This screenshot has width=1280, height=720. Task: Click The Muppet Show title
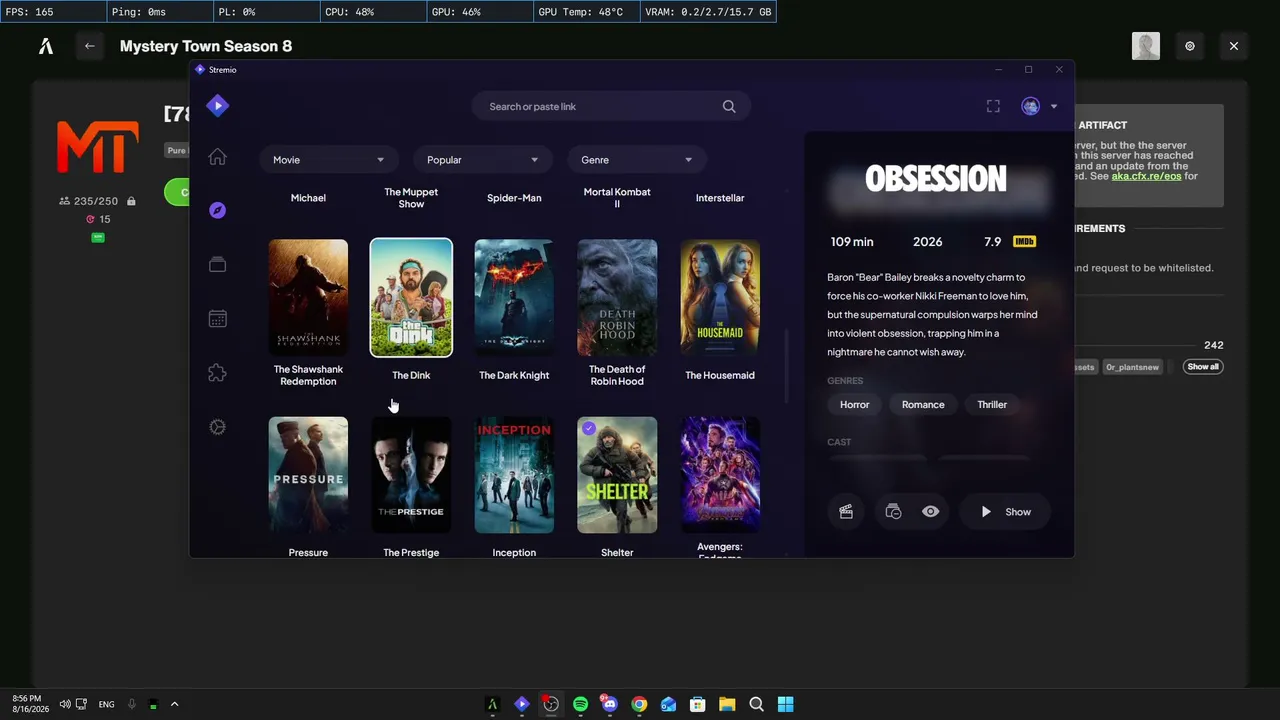click(x=411, y=198)
